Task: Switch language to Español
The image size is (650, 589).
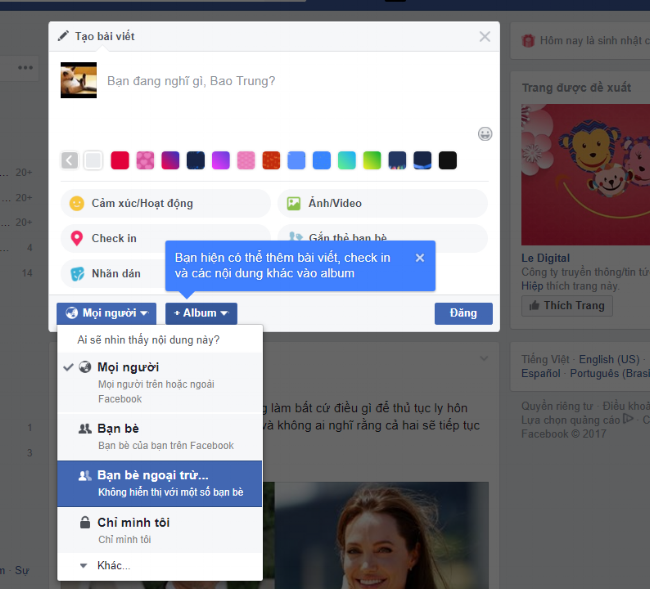Action: pyautogui.click(x=541, y=373)
